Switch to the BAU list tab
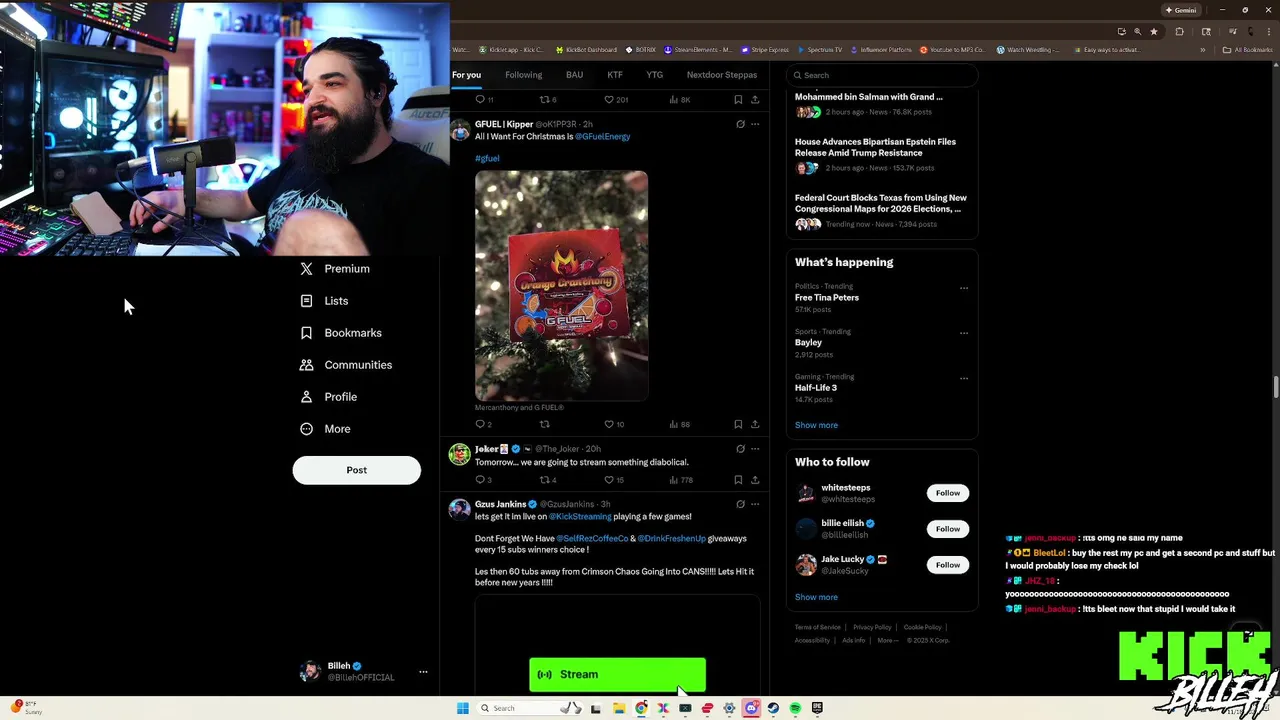Viewport: 1280px width, 720px height. pos(574,75)
